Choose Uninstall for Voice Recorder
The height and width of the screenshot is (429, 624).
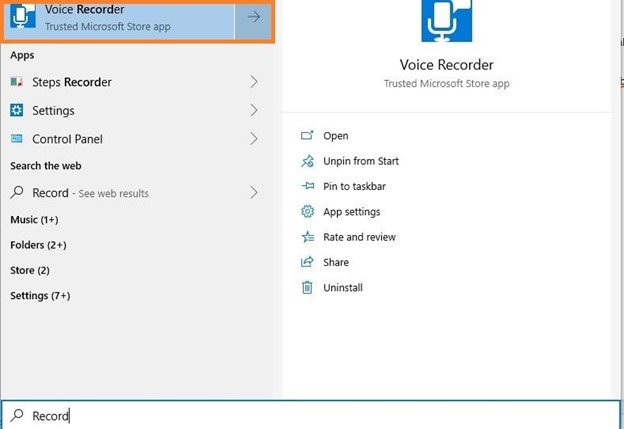pyautogui.click(x=343, y=288)
